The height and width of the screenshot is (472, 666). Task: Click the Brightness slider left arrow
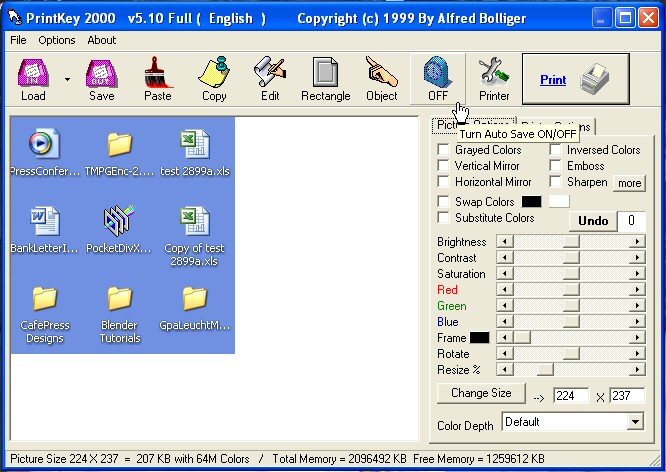tap(505, 242)
